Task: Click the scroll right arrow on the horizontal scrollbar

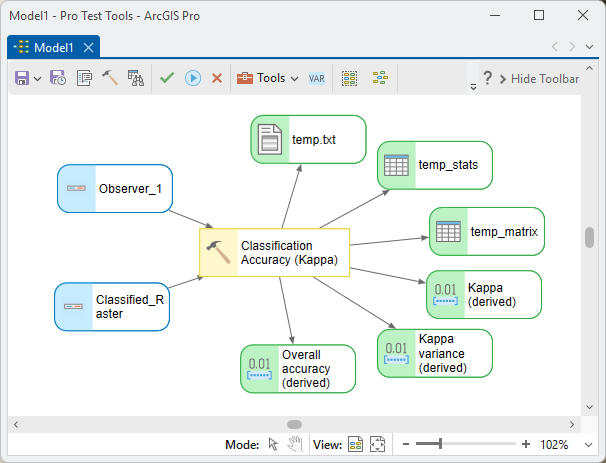Action: tap(572, 424)
